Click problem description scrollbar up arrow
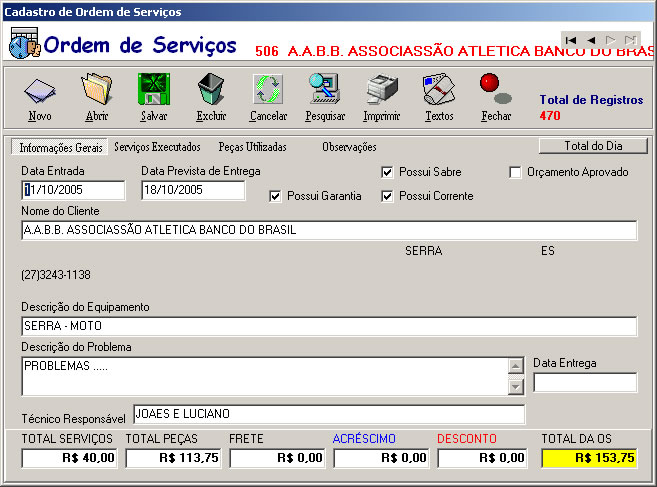The height and width of the screenshot is (487, 657). tap(516, 365)
